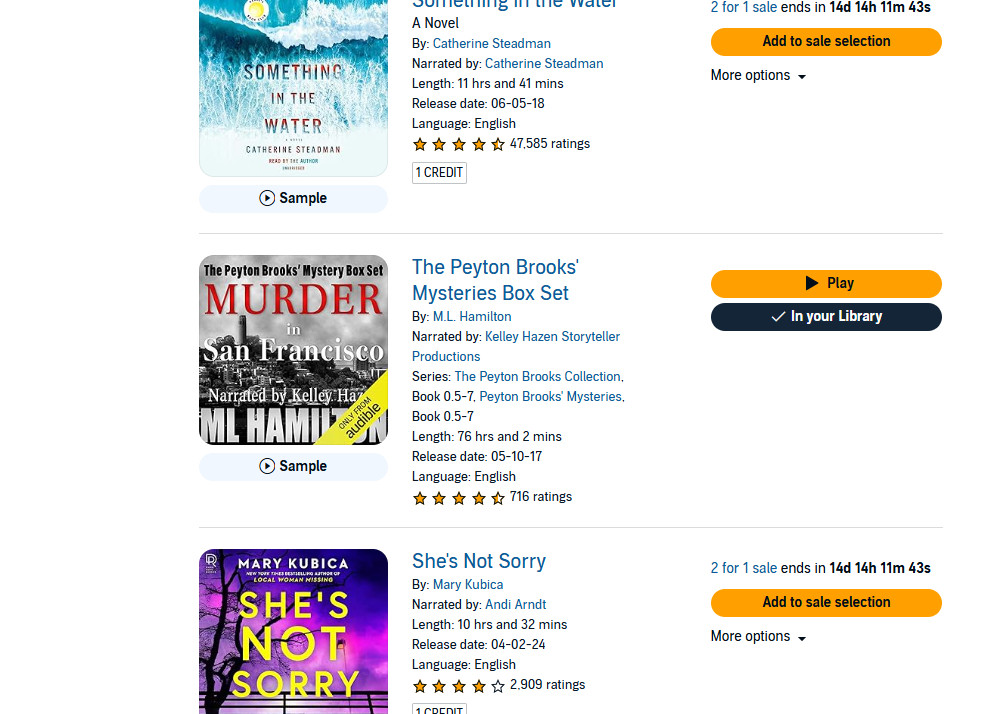
Task: Open She's Not Sorry cover thumbnail
Action: (x=293, y=631)
